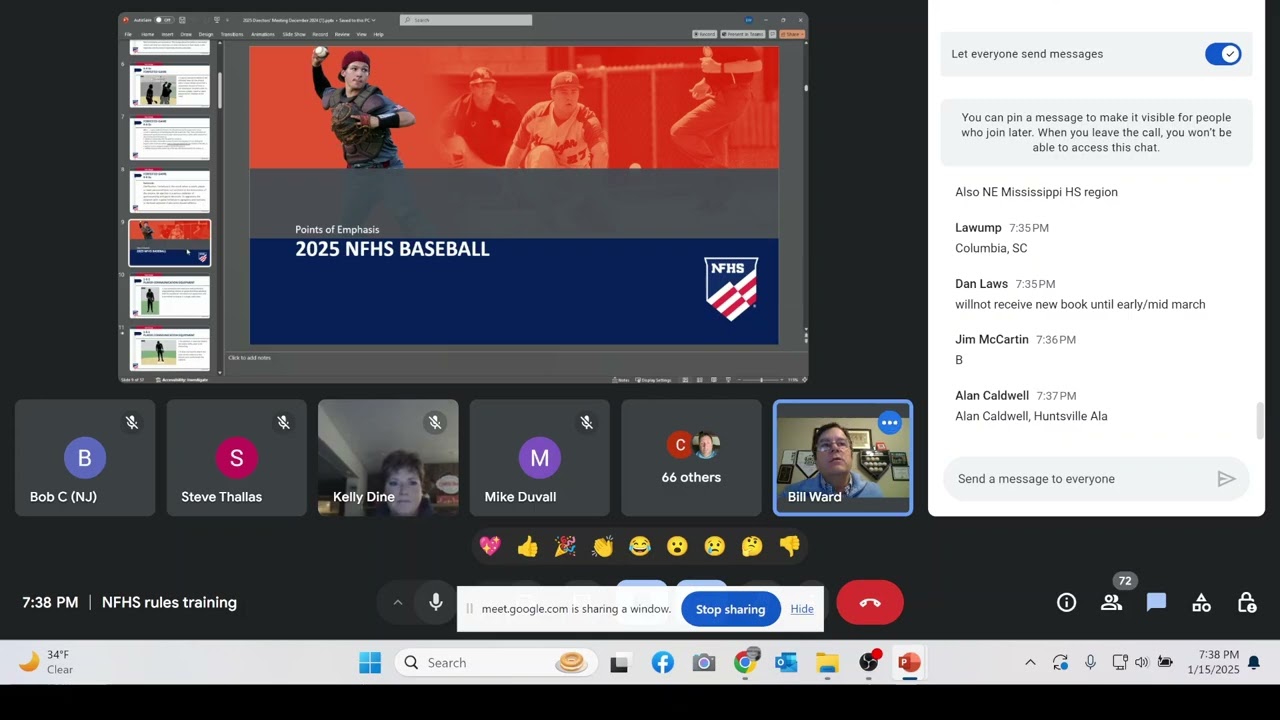Screen dimensions: 1280x720
Task: Open the activities shapes icon
Action: click(x=1201, y=602)
